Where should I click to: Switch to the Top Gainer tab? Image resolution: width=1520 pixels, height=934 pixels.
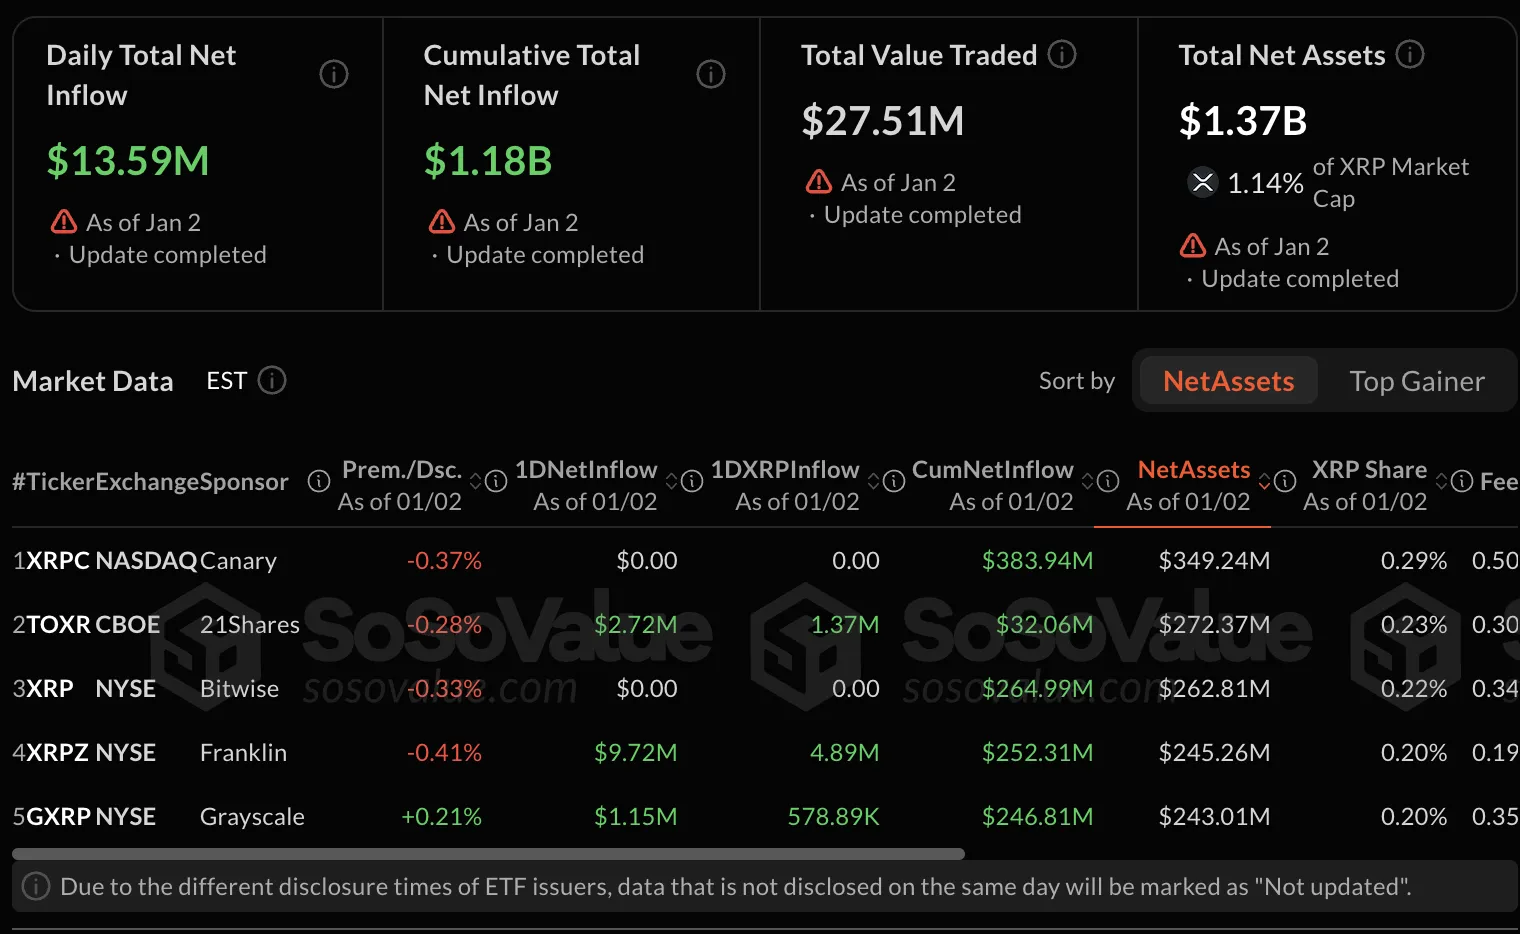(1417, 381)
